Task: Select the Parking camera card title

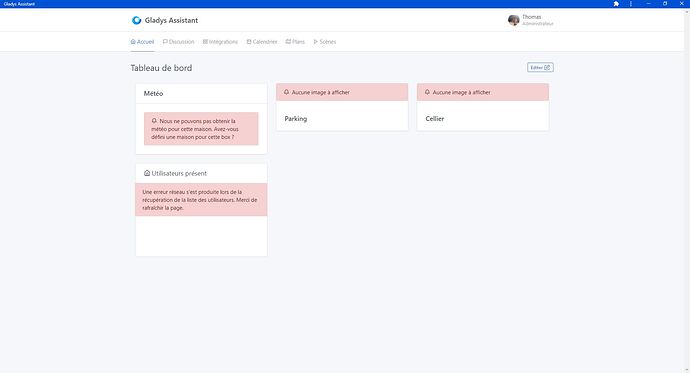Action: [x=296, y=119]
